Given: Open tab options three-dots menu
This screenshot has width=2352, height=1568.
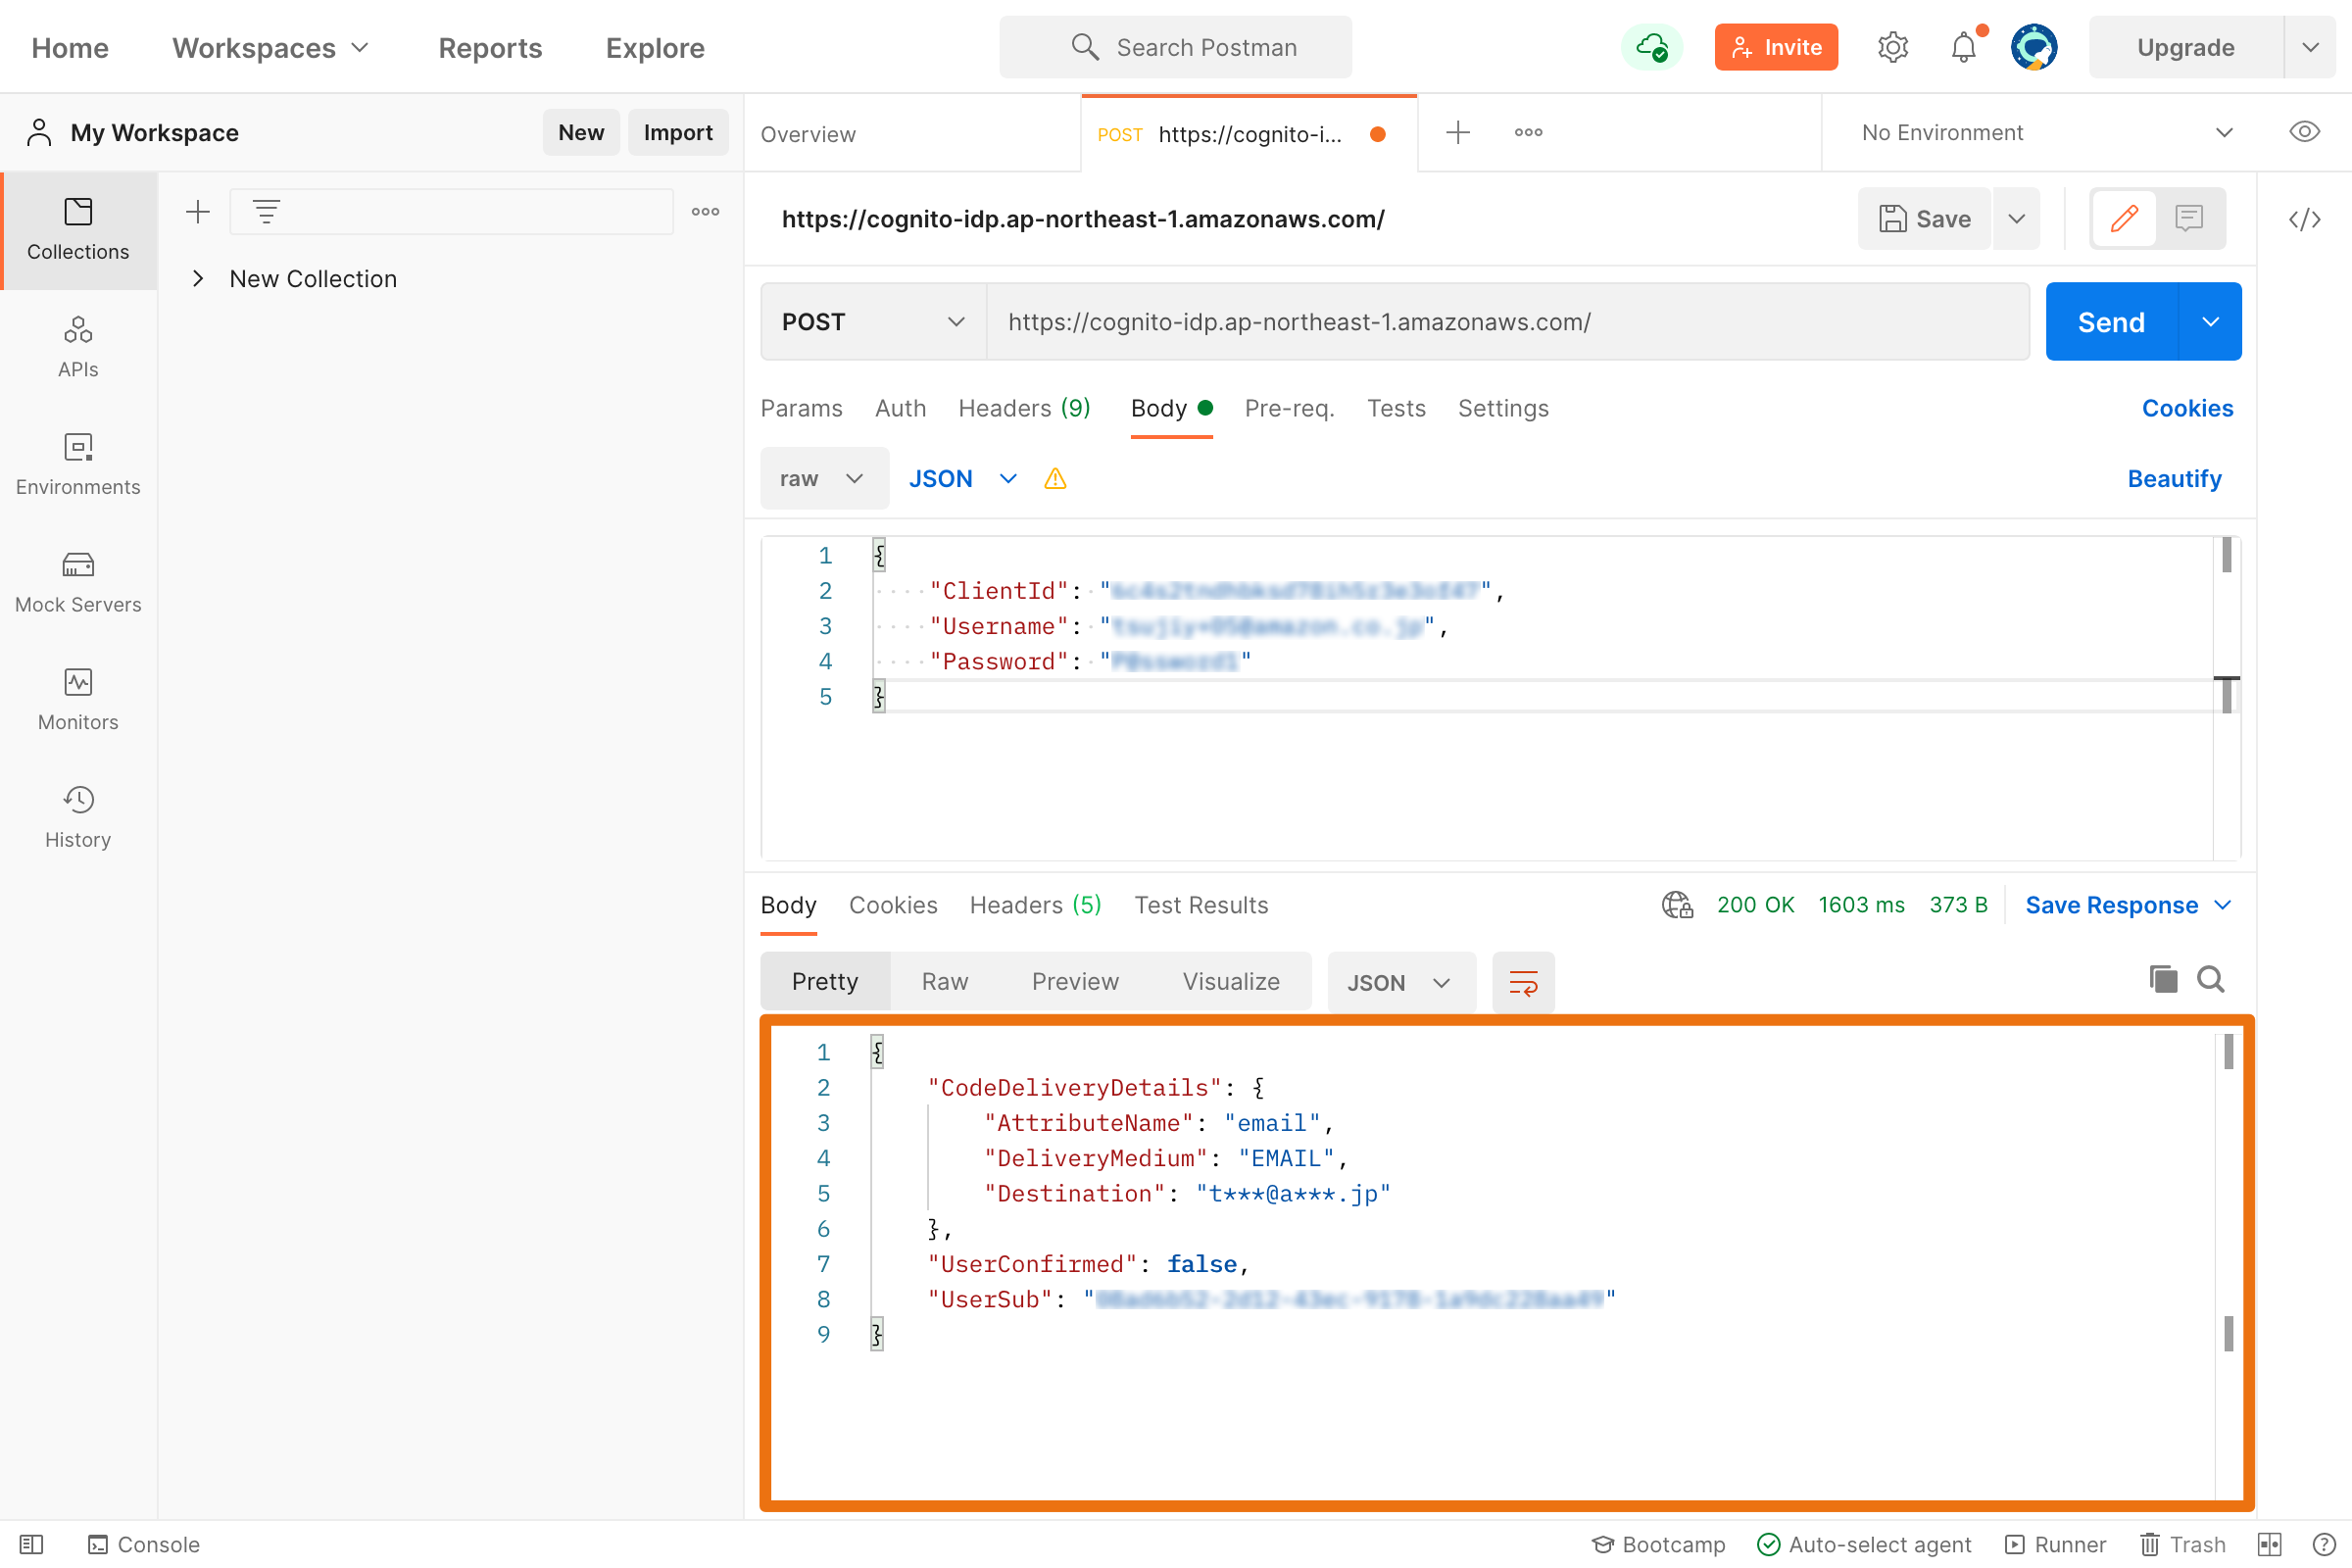Looking at the screenshot, I should coord(1528,132).
